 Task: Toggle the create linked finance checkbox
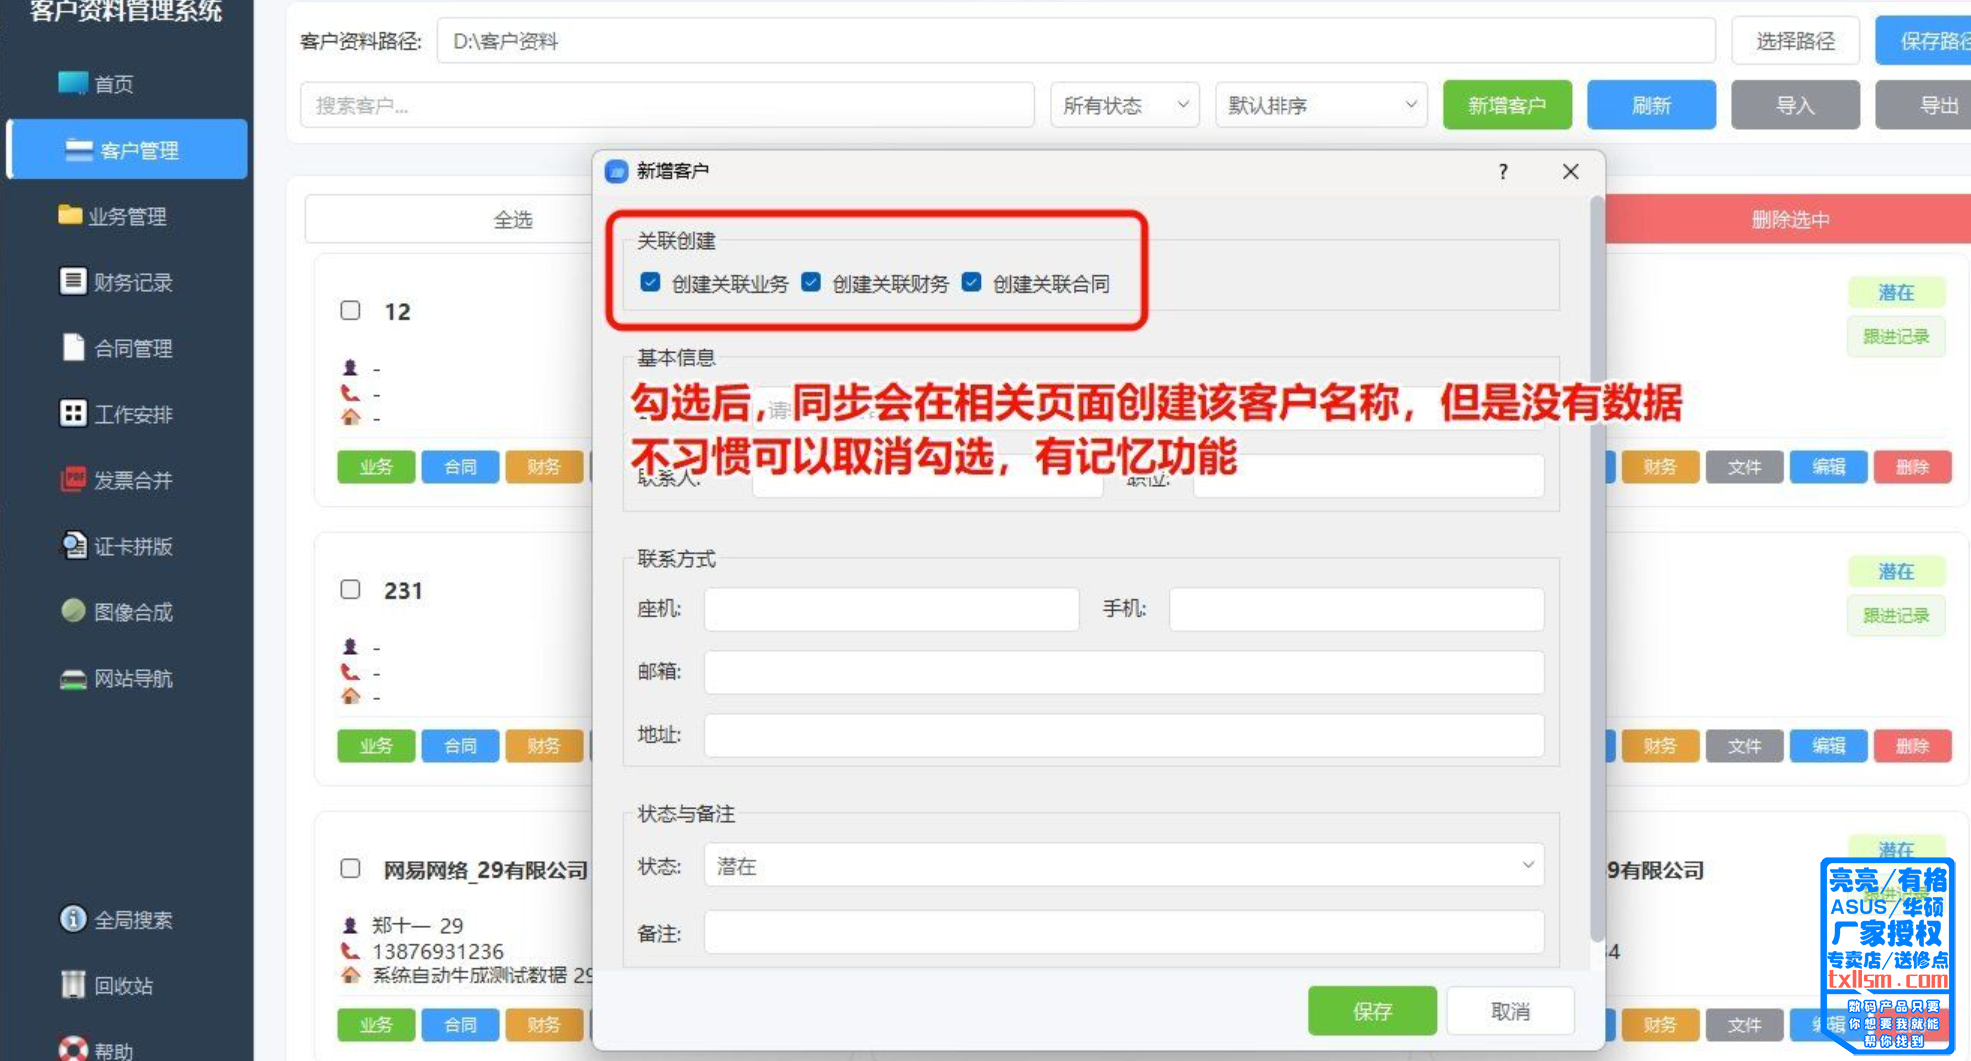(x=811, y=283)
